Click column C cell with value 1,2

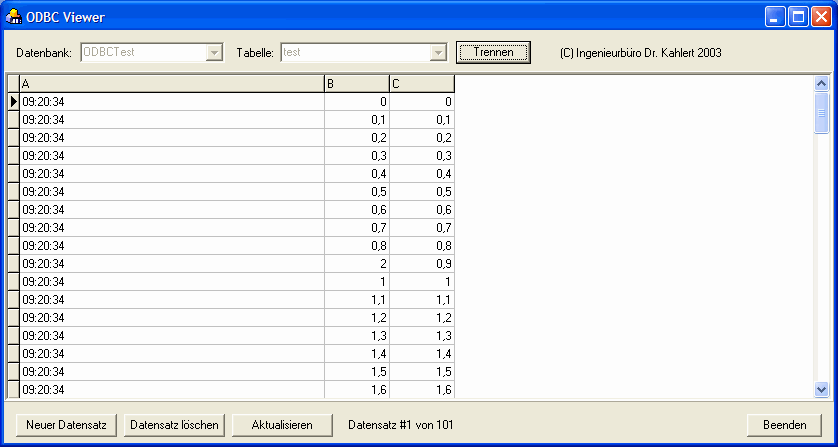(422, 318)
